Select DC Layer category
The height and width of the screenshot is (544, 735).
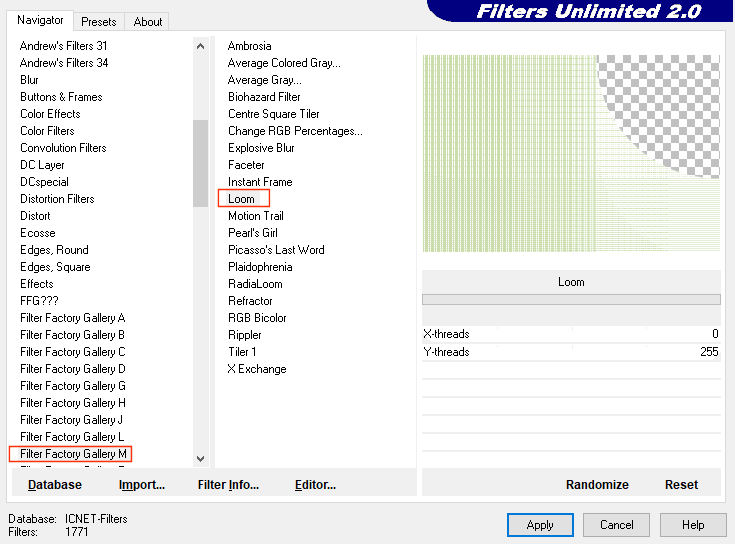pos(42,165)
